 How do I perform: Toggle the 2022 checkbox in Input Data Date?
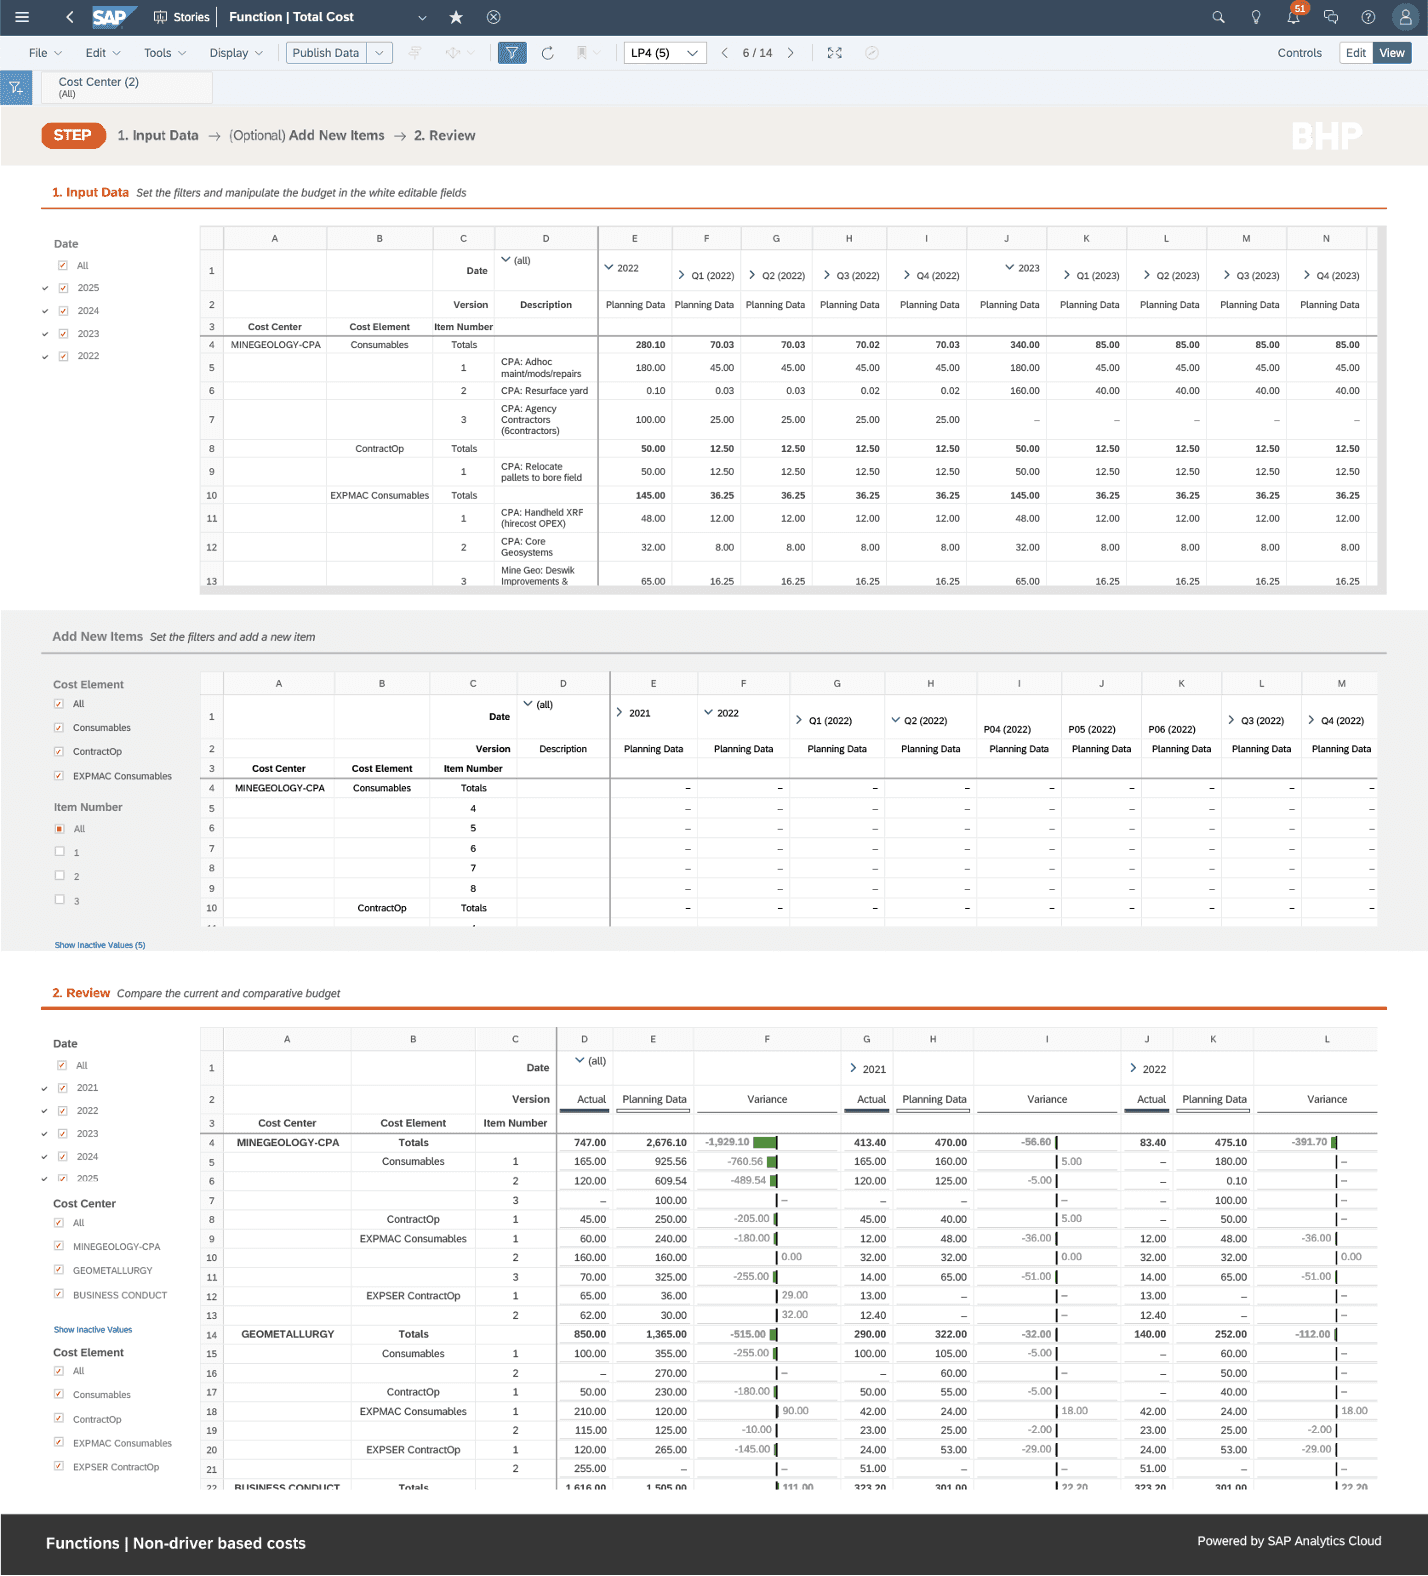(x=63, y=356)
